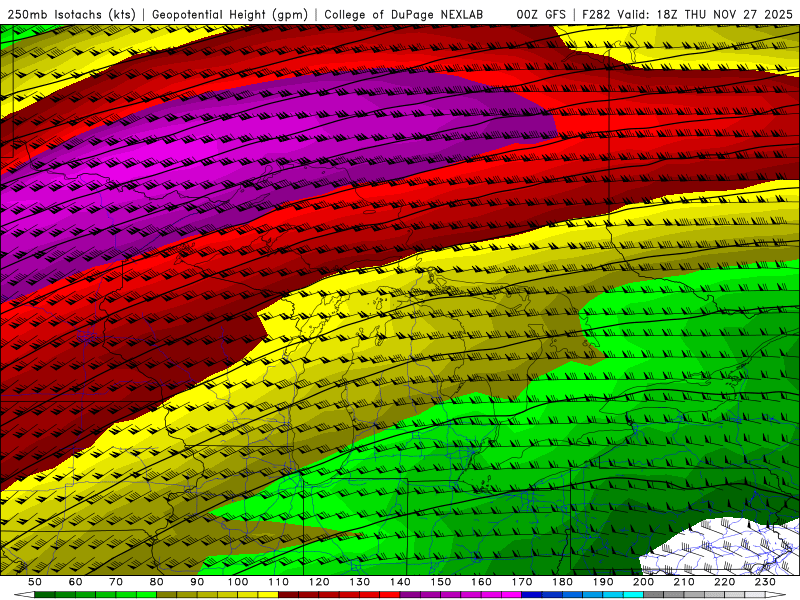The width and height of the screenshot is (800, 600).
Task: Select the '150' legend number
Action: 441,582
